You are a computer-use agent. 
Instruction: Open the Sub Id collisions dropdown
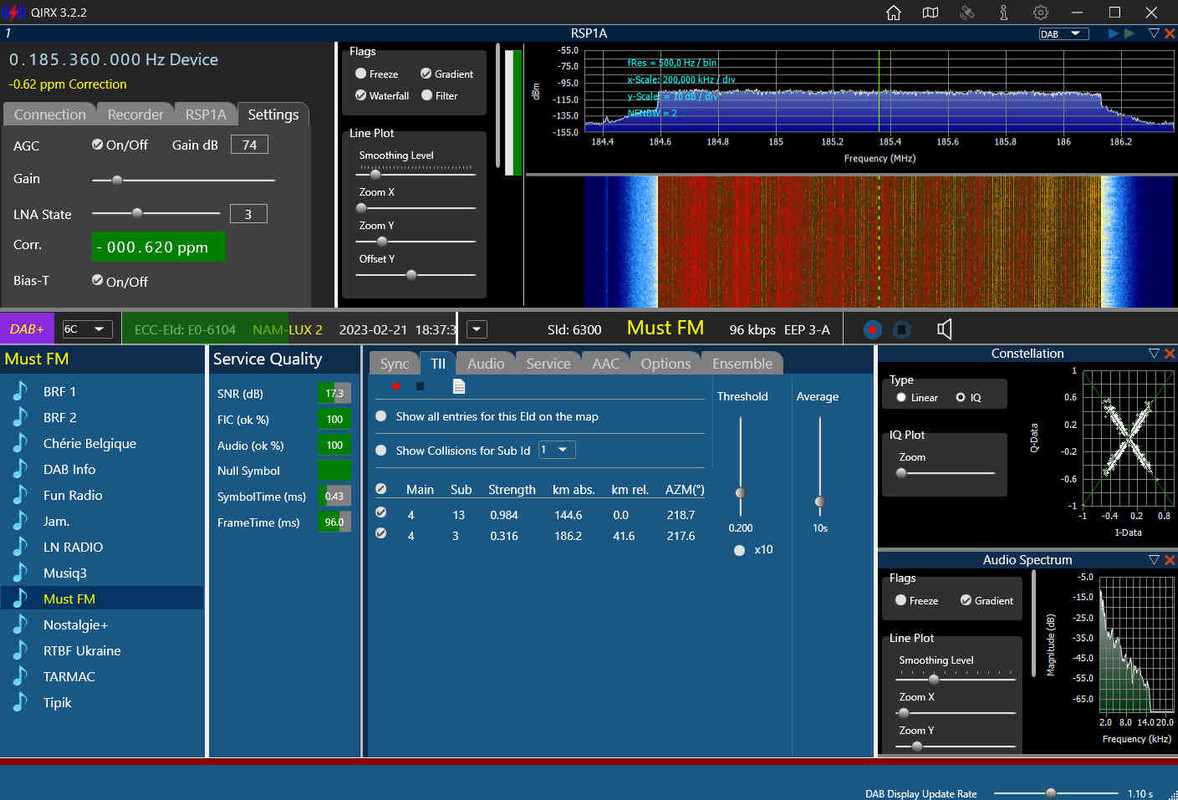pyautogui.click(x=557, y=450)
